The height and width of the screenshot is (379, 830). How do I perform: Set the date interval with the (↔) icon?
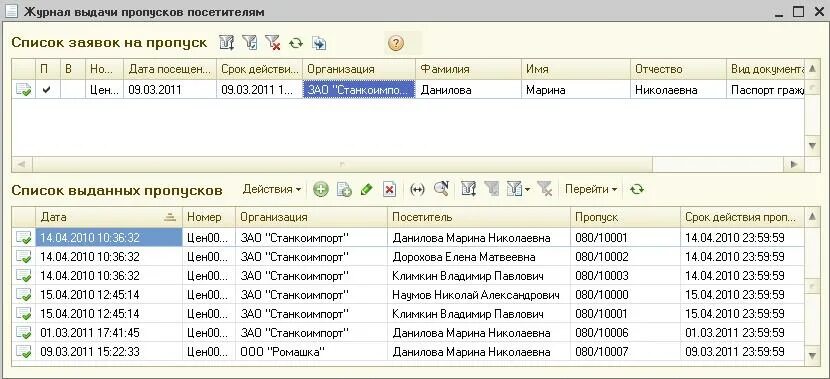417,190
